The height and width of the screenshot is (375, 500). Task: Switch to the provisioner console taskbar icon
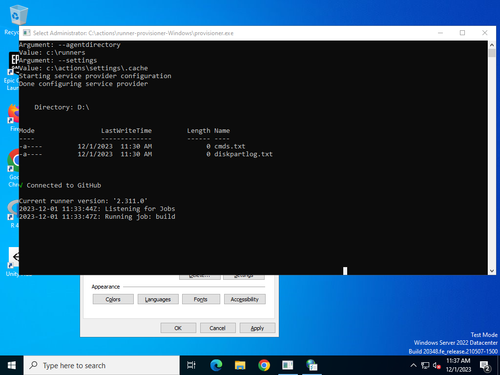tap(288, 365)
